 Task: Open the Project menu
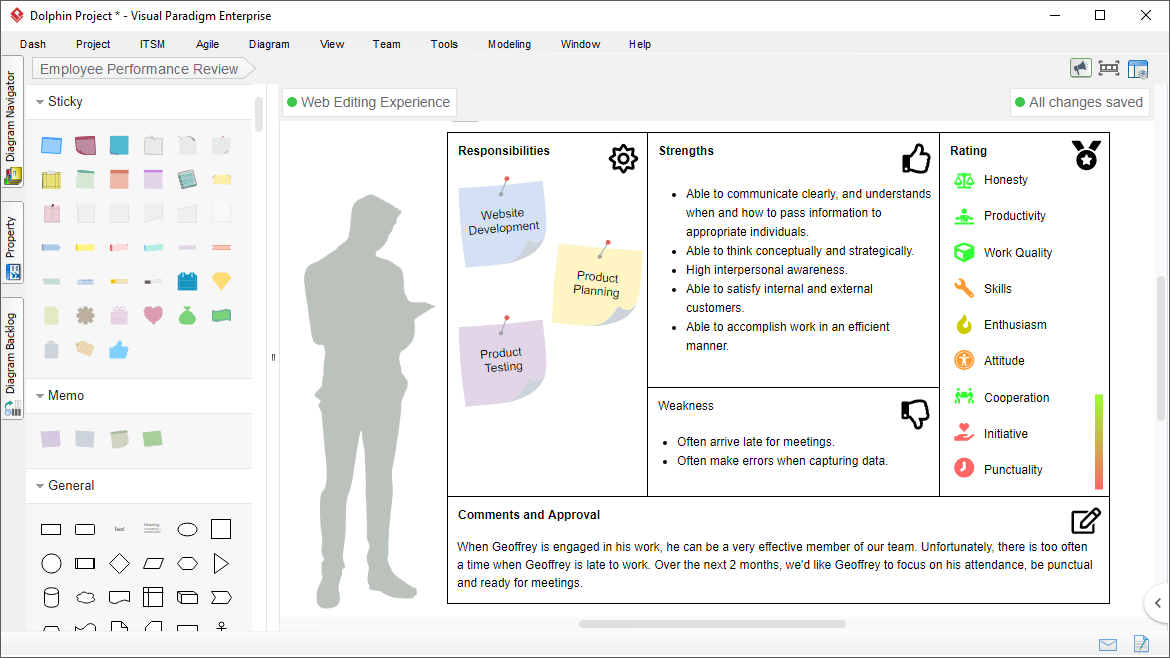pos(93,44)
